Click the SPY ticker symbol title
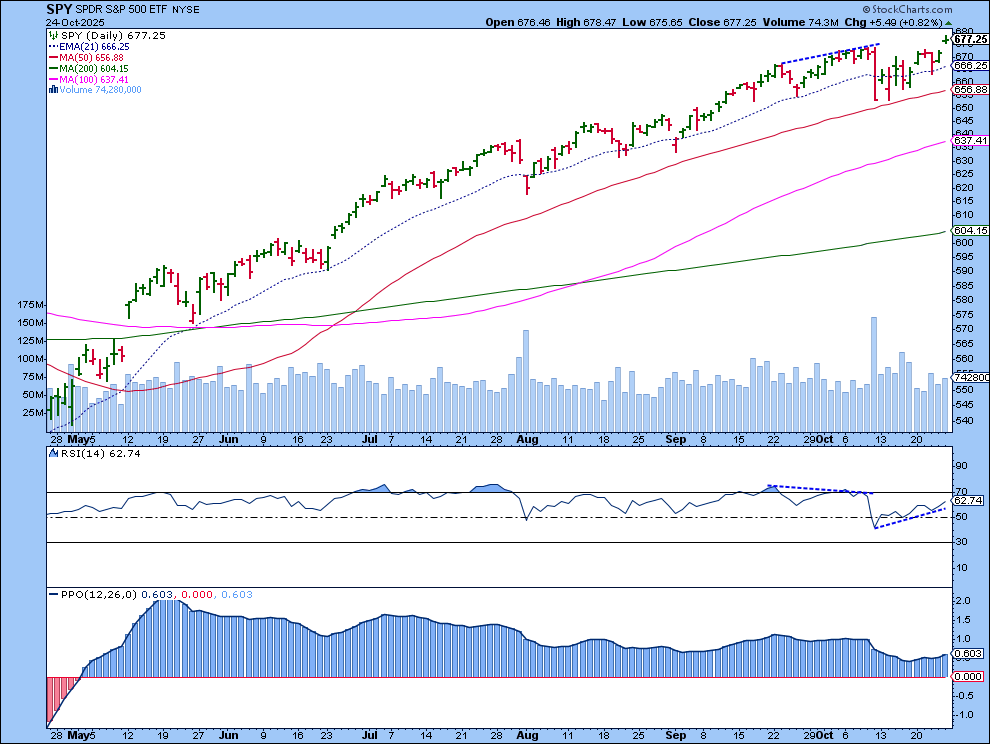 (58, 8)
